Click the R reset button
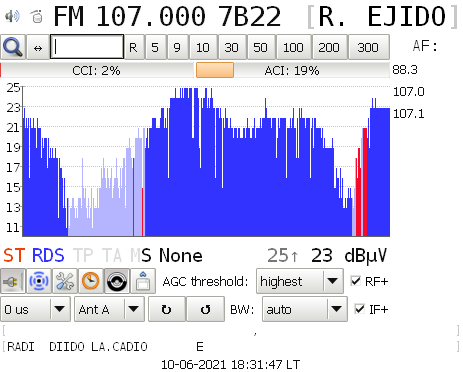The image size is (463, 372). pyautogui.click(x=133, y=47)
